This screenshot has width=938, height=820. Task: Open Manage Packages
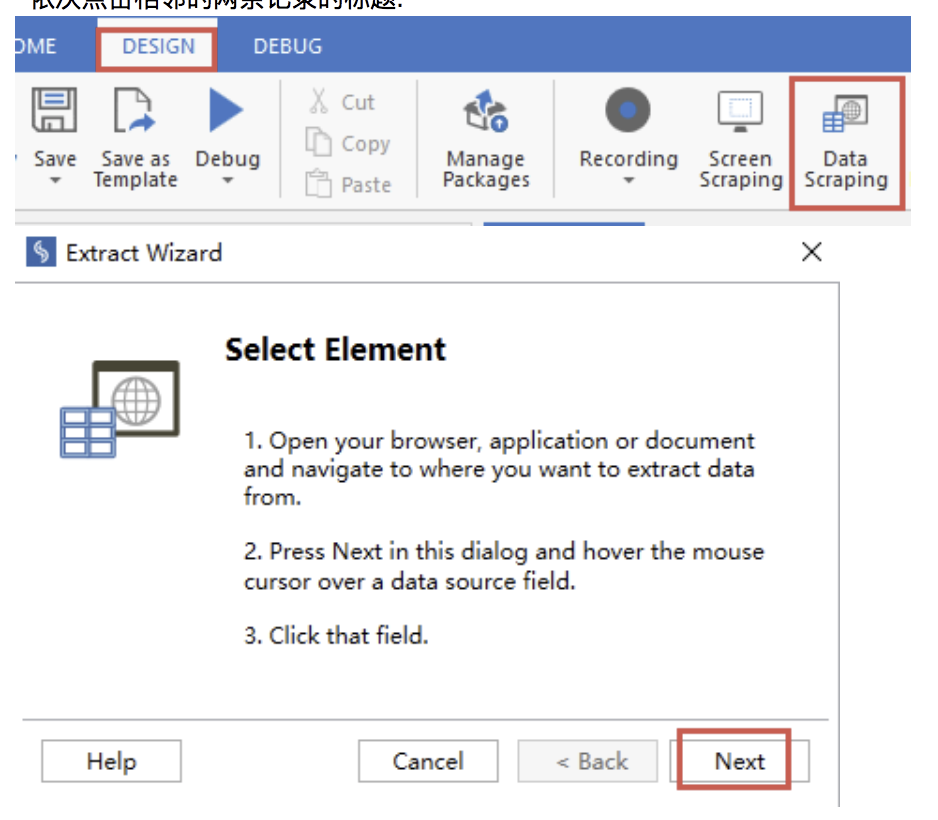point(486,140)
